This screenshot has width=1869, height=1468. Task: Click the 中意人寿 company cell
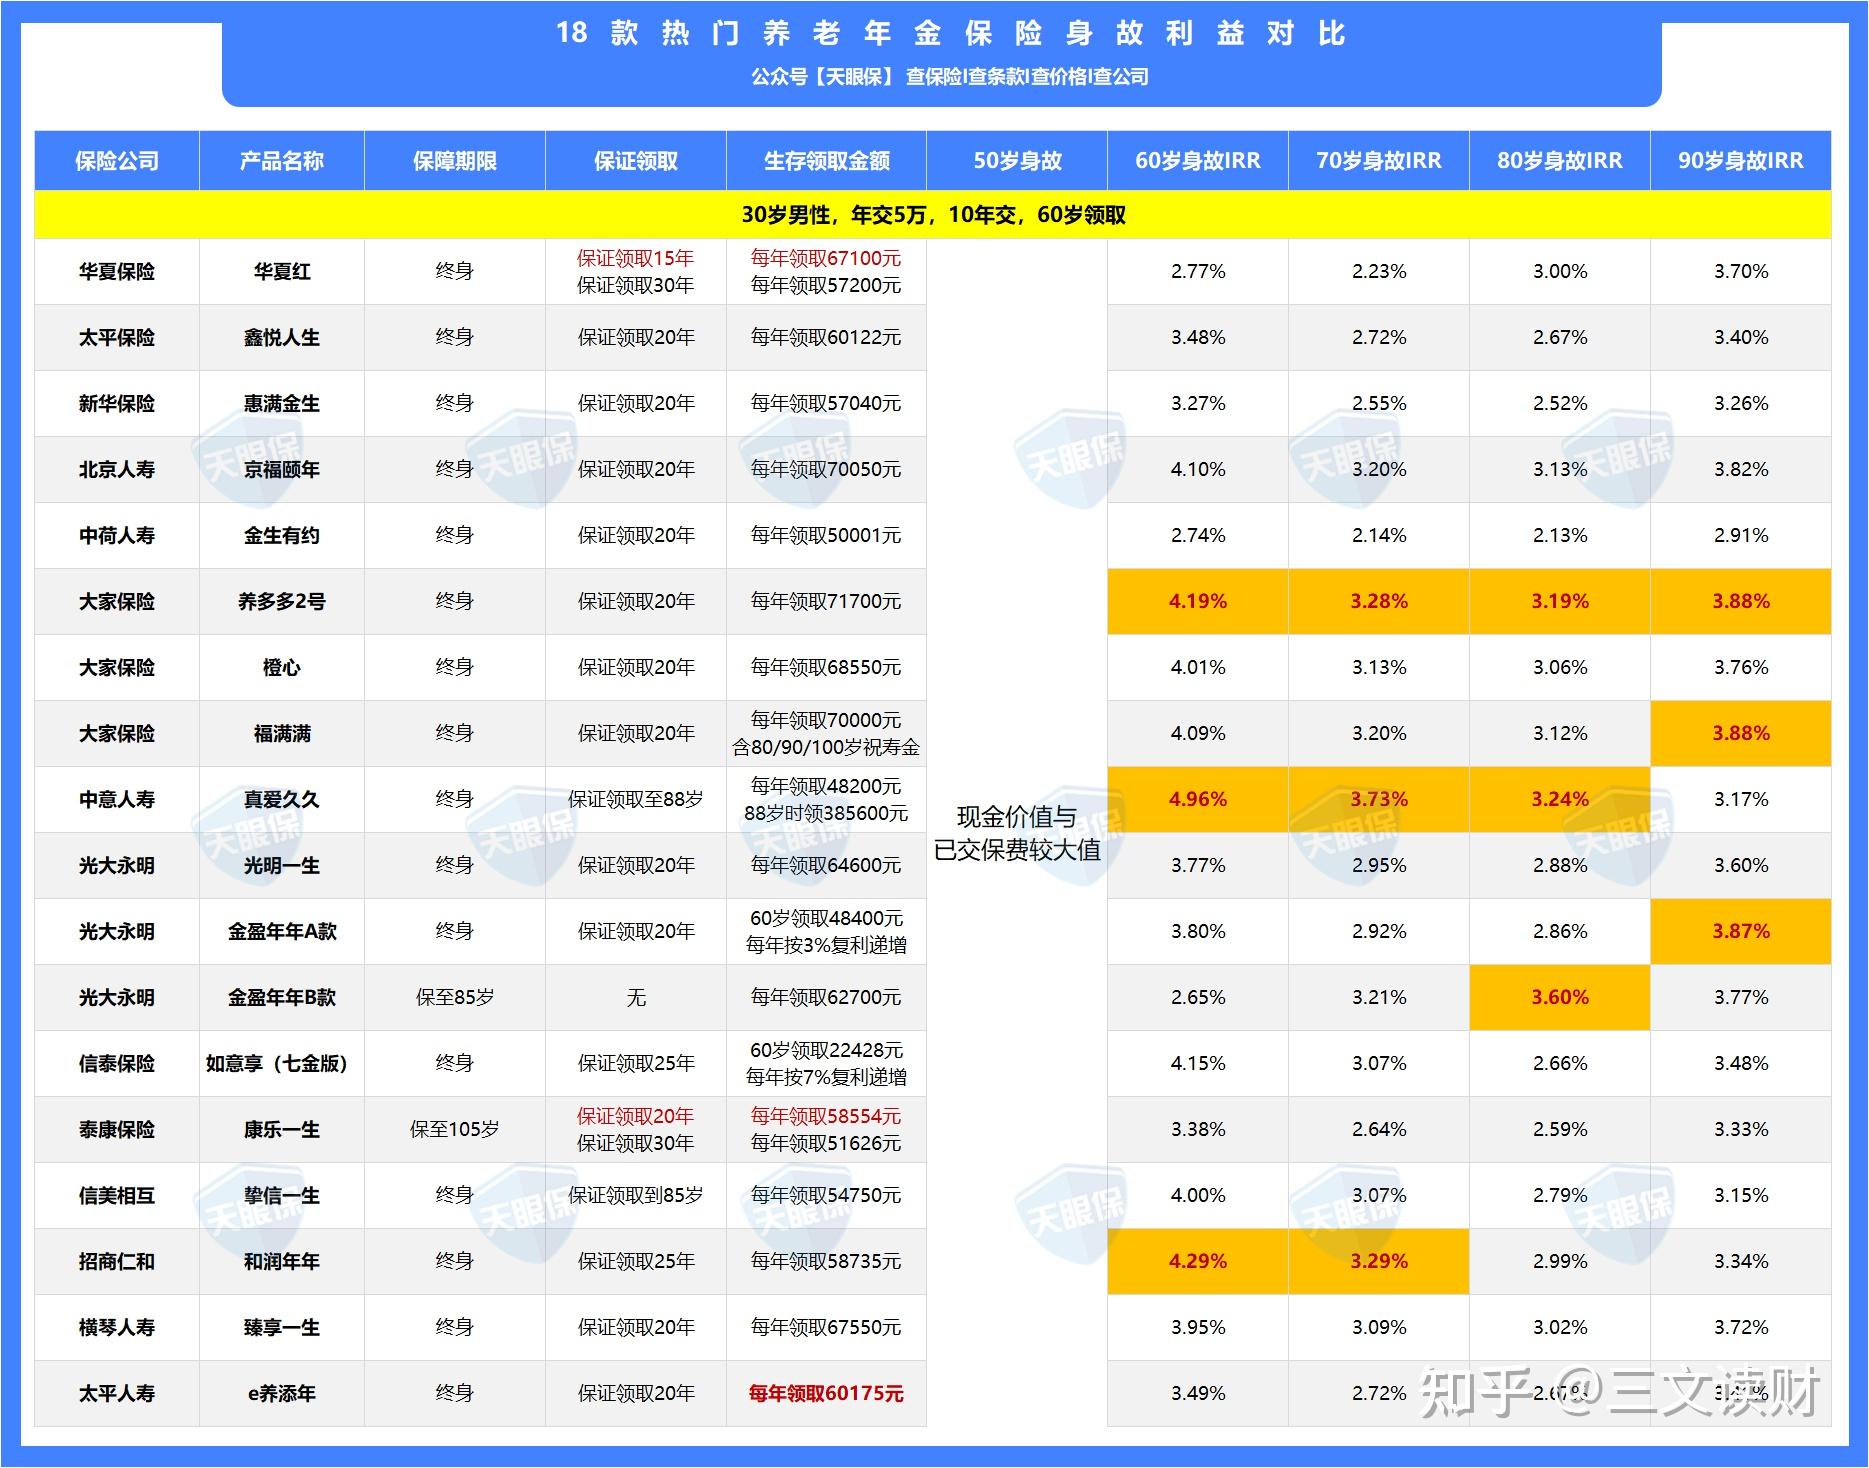[117, 800]
